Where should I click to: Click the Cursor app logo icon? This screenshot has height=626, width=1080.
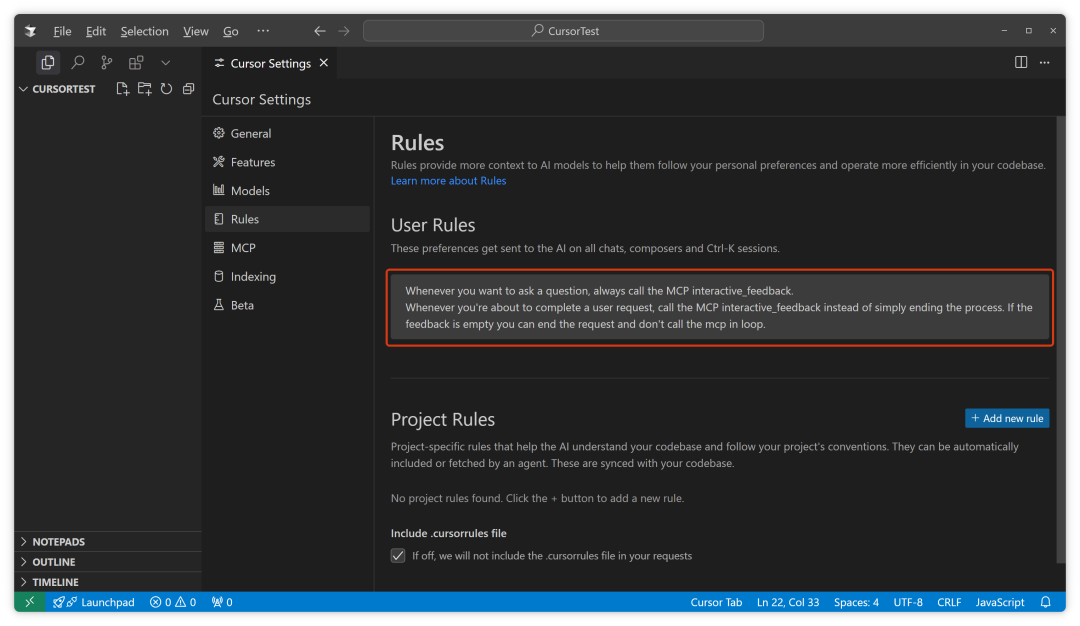tap(30, 31)
